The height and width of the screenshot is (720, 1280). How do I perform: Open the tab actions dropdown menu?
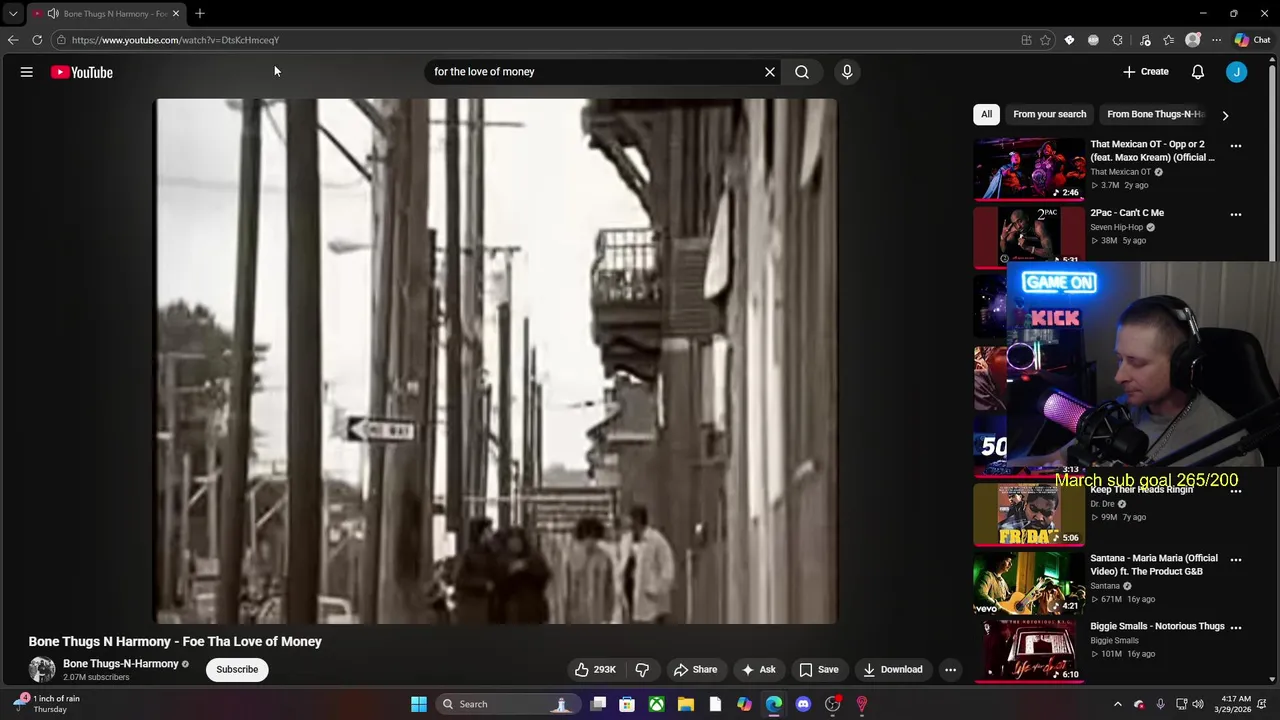pyautogui.click(x=12, y=14)
